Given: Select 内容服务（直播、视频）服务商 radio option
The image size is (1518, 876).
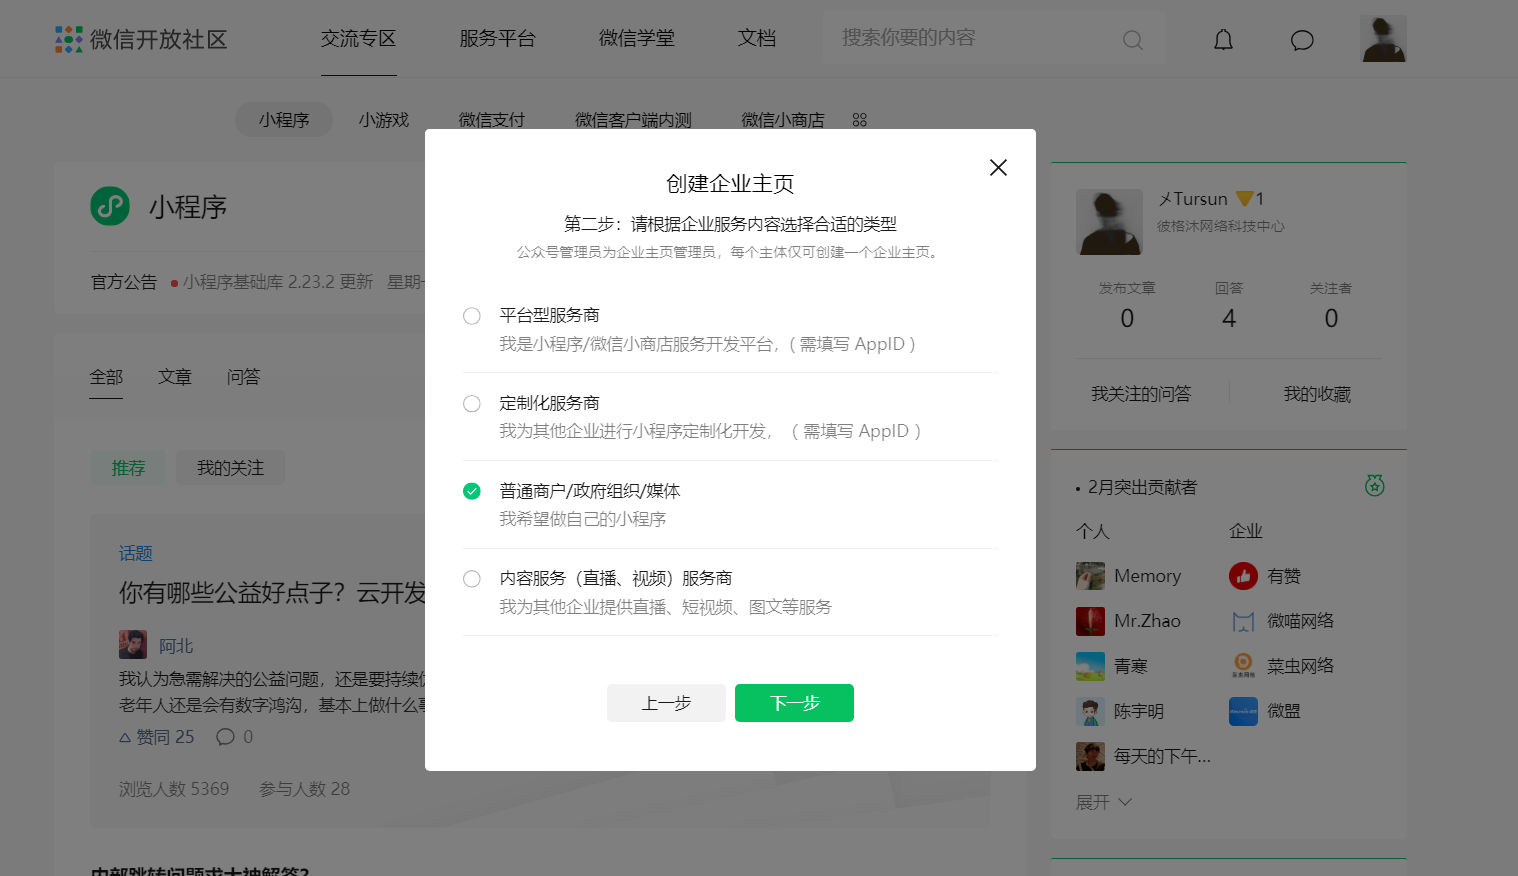Looking at the screenshot, I should (x=472, y=579).
